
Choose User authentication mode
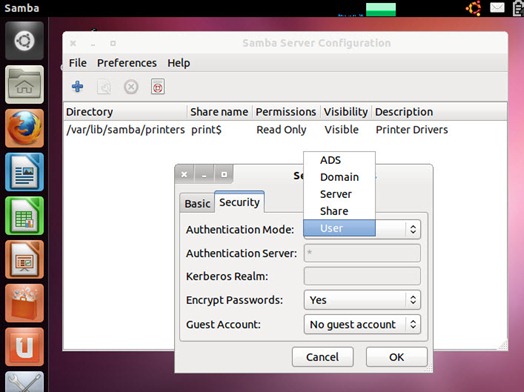pyautogui.click(x=339, y=228)
